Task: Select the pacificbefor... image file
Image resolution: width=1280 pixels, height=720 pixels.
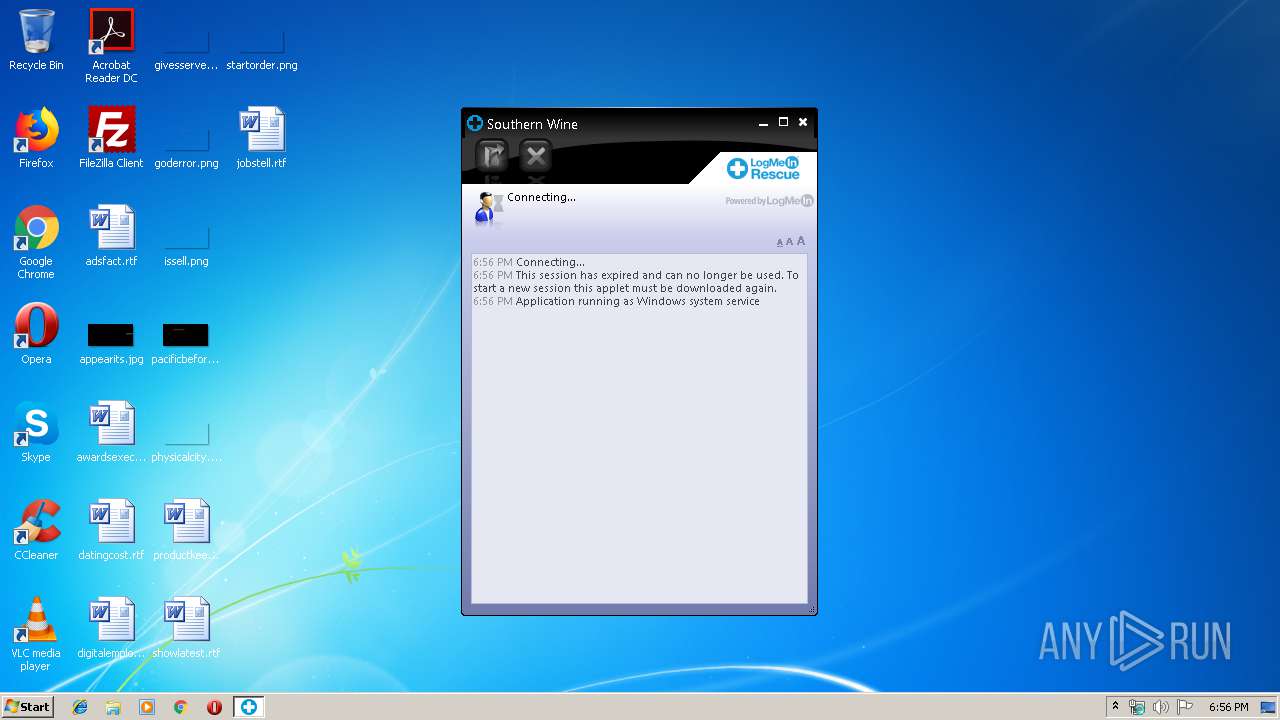Action: pyautogui.click(x=186, y=344)
